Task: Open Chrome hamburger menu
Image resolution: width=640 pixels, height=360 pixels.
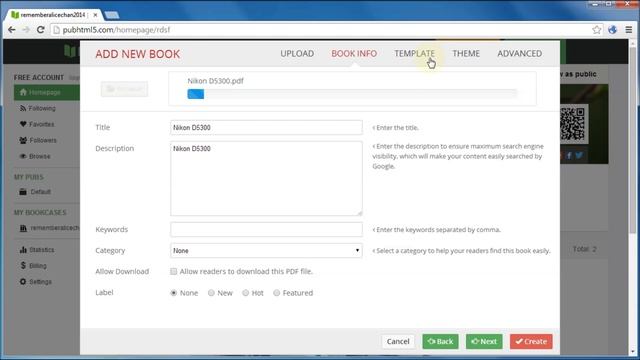Action: coord(629,29)
